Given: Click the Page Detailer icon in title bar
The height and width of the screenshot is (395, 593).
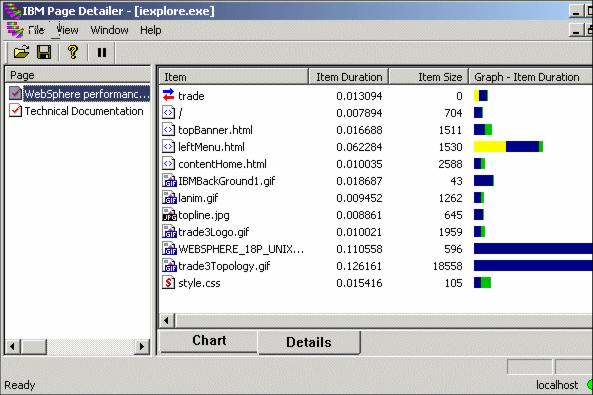Looking at the screenshot, I should [12, 11].
